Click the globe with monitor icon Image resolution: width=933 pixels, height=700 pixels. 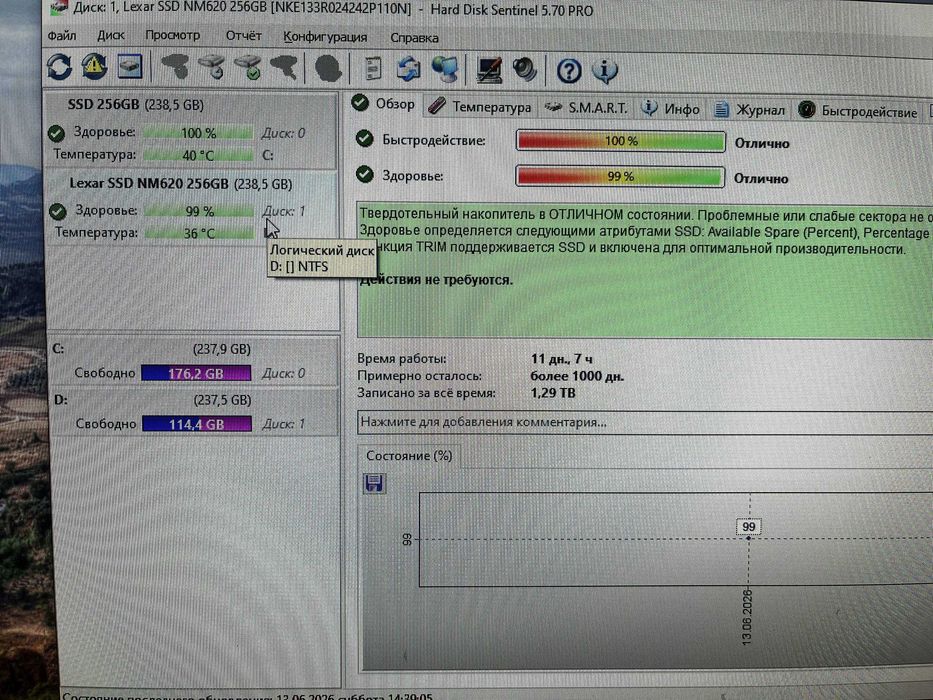[445, 70]
